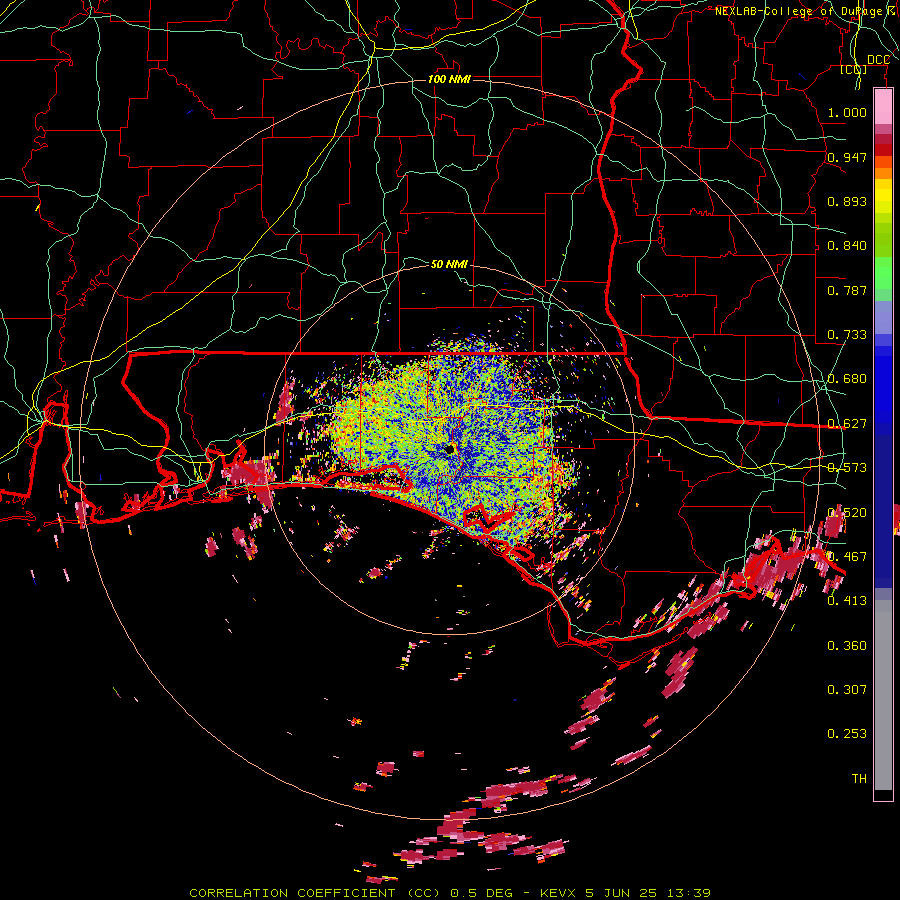Click the black radar site dot at echo center
This screenshot has width=900, height=900.
[450, 449]
